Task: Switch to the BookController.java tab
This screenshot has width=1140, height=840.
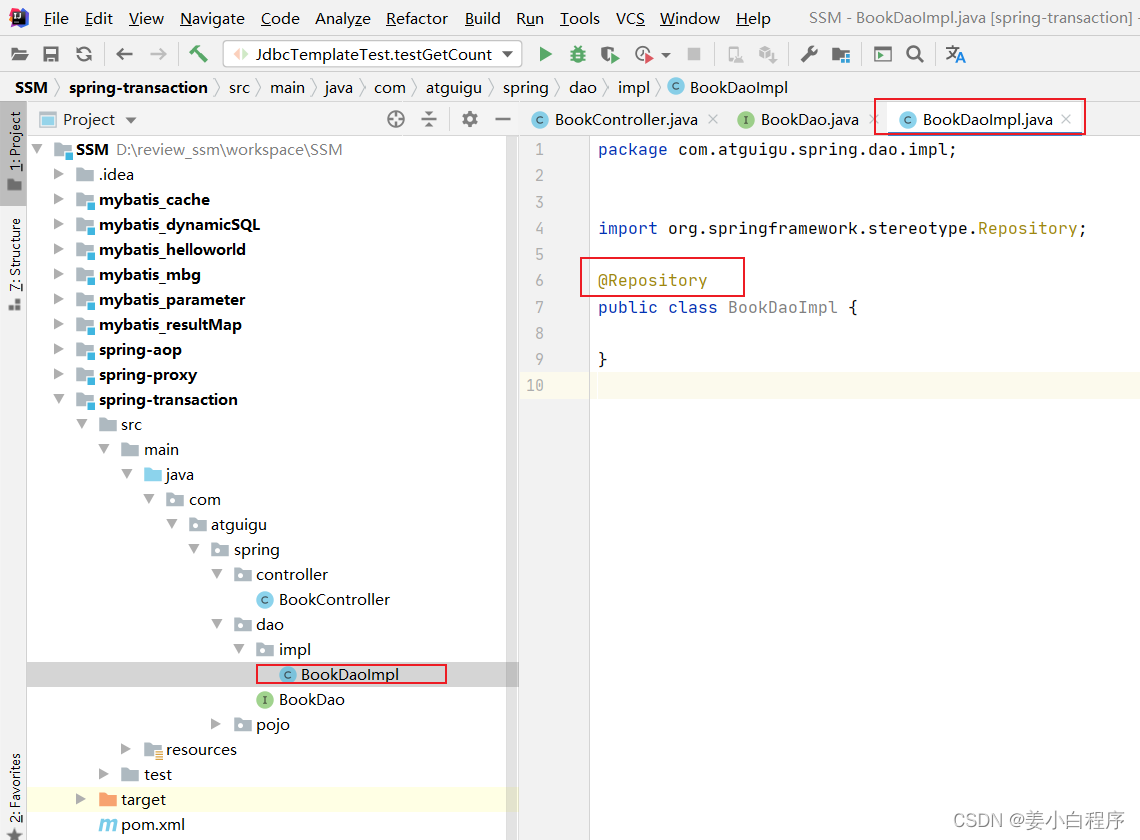Action: (x=625, y=119)
